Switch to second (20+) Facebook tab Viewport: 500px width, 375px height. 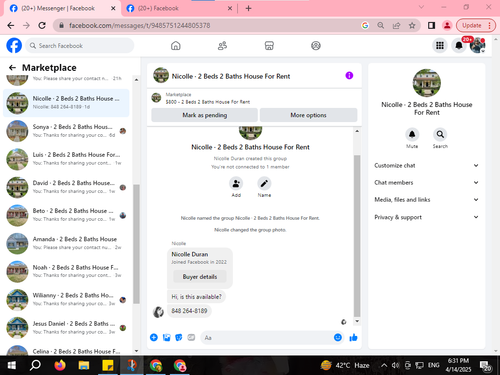[178, 8]
